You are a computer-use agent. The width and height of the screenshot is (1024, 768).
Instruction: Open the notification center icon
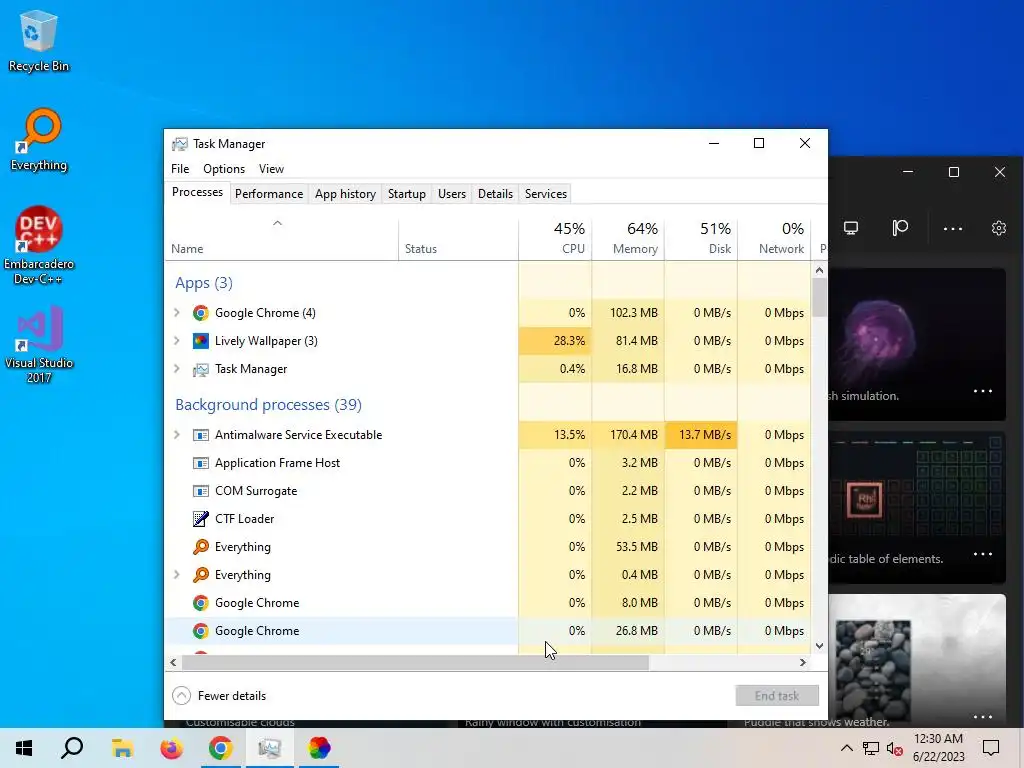(x=991, y=748)
